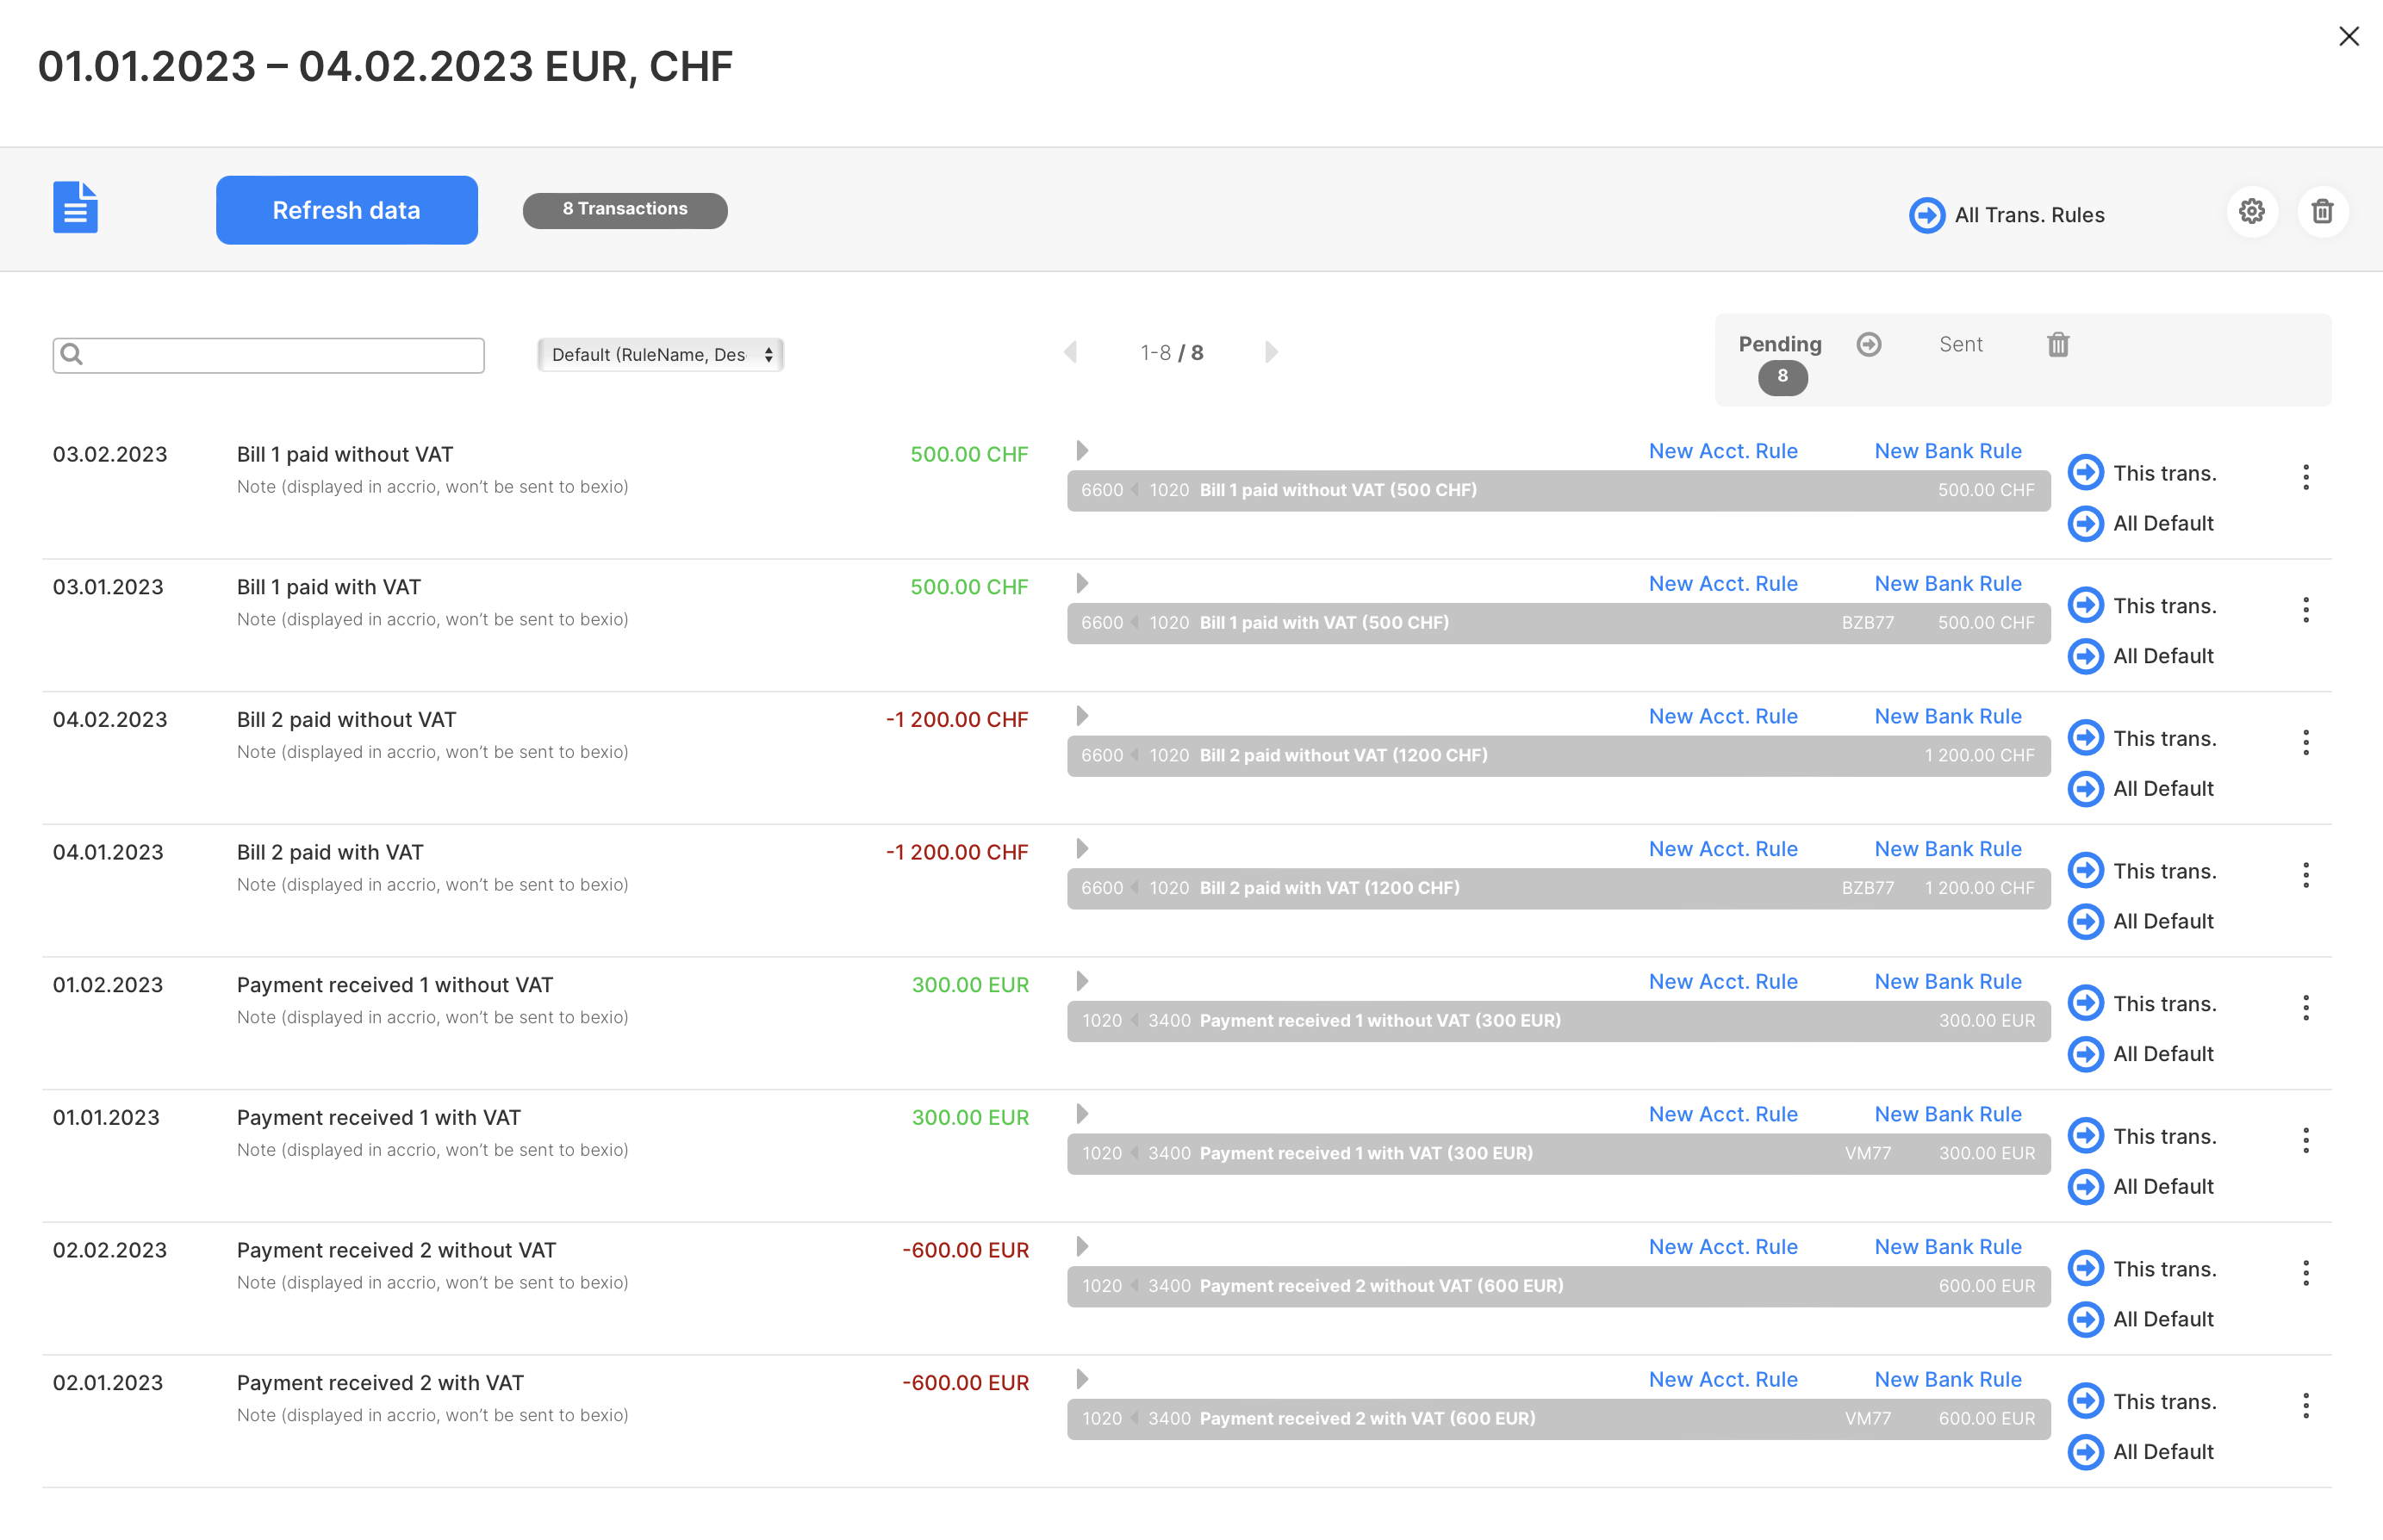Expand booking for Bill 2 paid with VAT
2383x1540 pixels.
1082,849
